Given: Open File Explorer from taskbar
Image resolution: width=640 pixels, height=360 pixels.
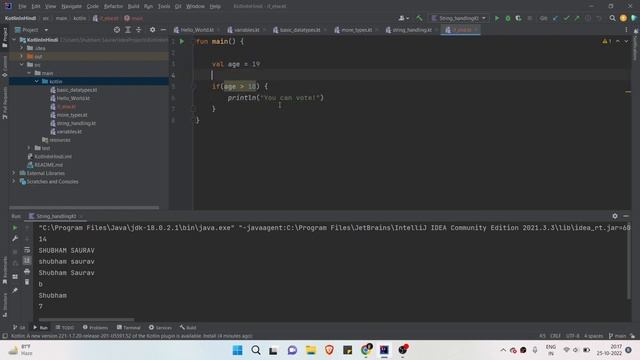Looking at the screenshot, I should pos(311,350).
